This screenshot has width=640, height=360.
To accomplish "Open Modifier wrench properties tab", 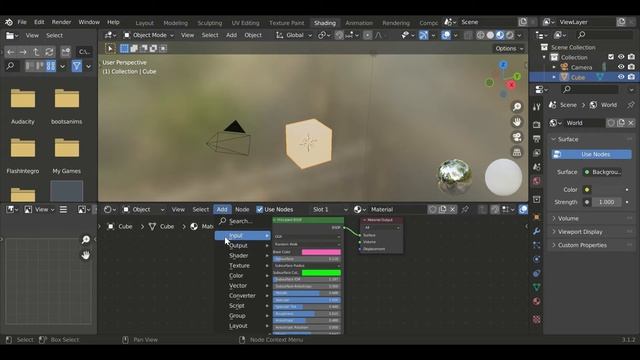I will [x=536, y=231].
